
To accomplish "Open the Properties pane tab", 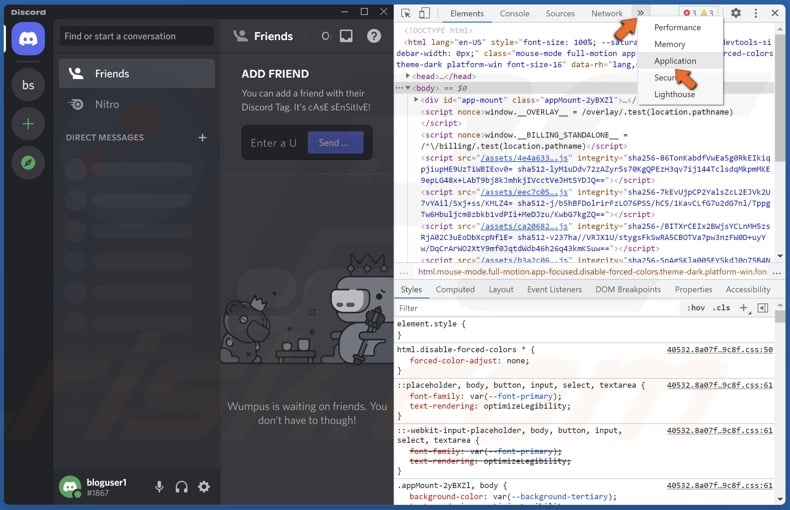I will pos(693,289).
